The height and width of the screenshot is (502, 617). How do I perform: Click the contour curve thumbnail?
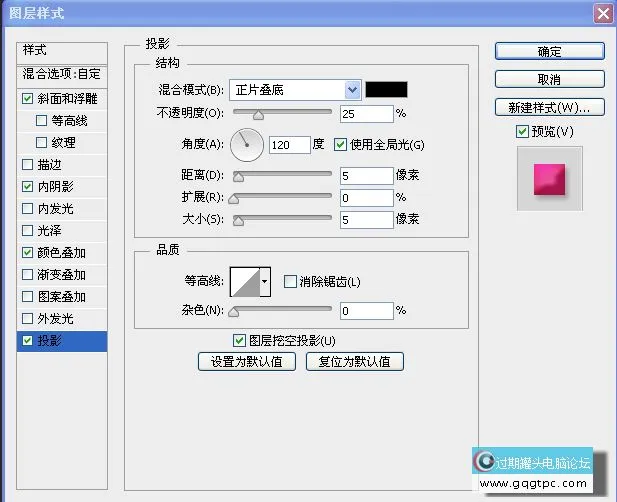tap(245, 282)
